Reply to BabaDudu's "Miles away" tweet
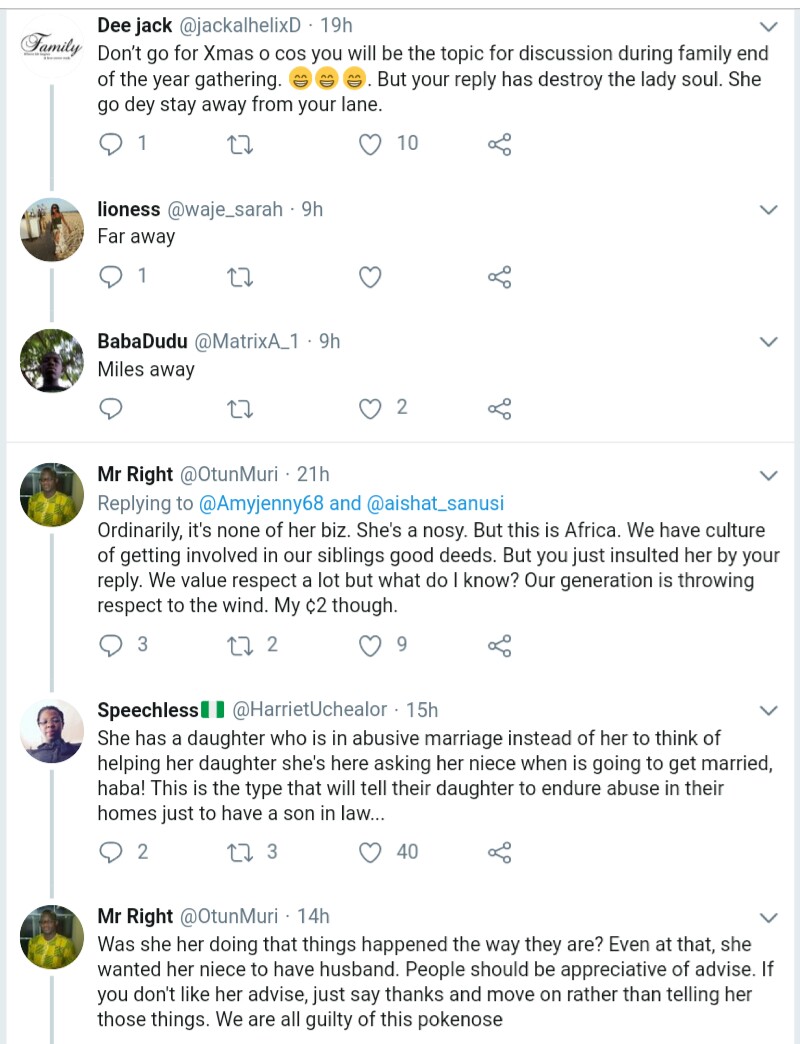800x1044 pixels. pos(111,408)
